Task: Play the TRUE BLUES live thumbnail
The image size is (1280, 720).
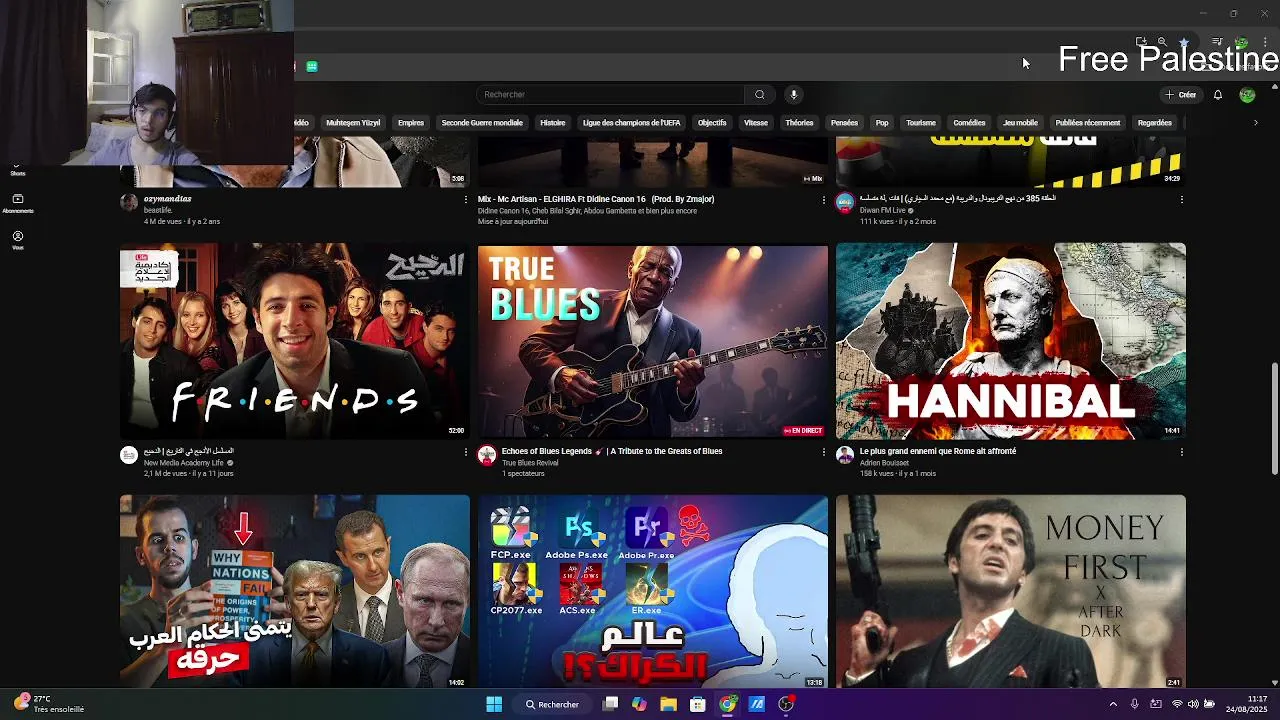Action: [653, 341]
